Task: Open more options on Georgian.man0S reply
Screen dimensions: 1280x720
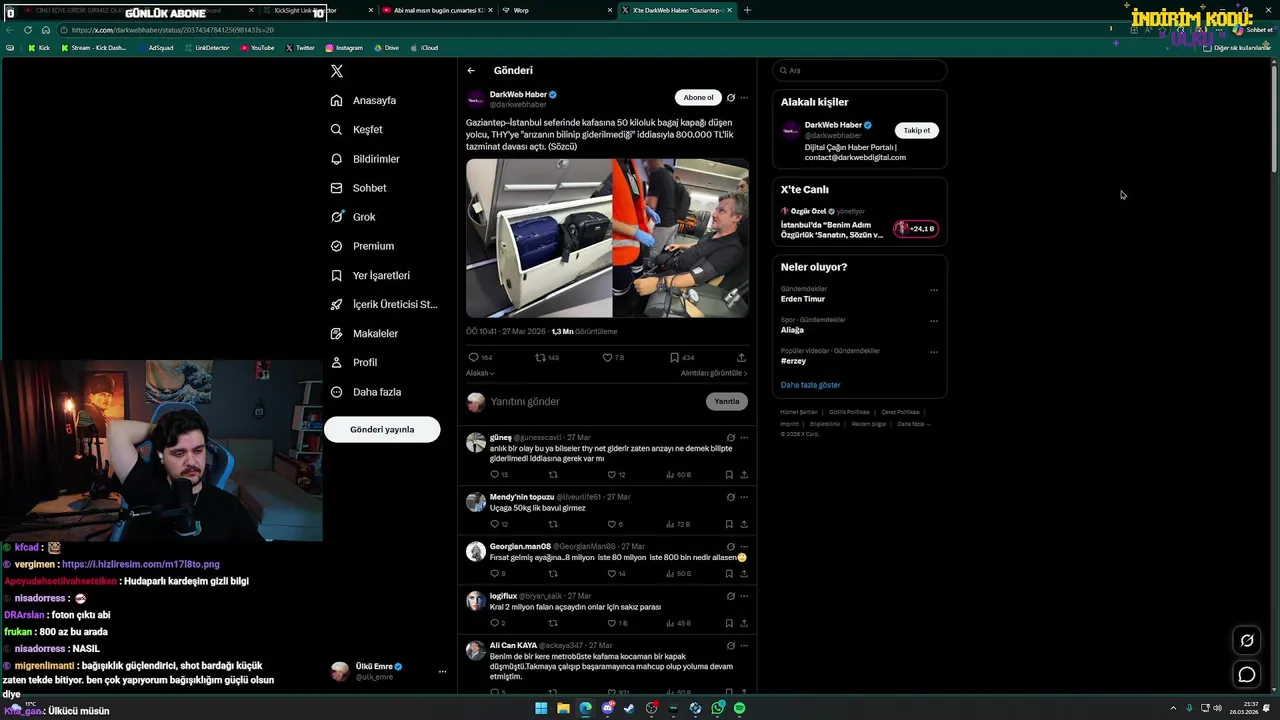Action: 743,547
